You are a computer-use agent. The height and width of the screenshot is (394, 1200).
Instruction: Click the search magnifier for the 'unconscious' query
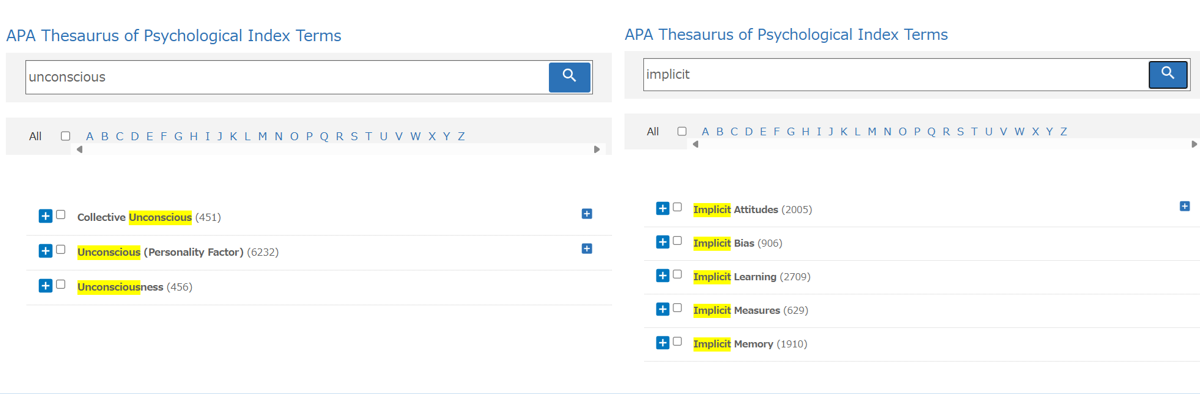point(569,77)
